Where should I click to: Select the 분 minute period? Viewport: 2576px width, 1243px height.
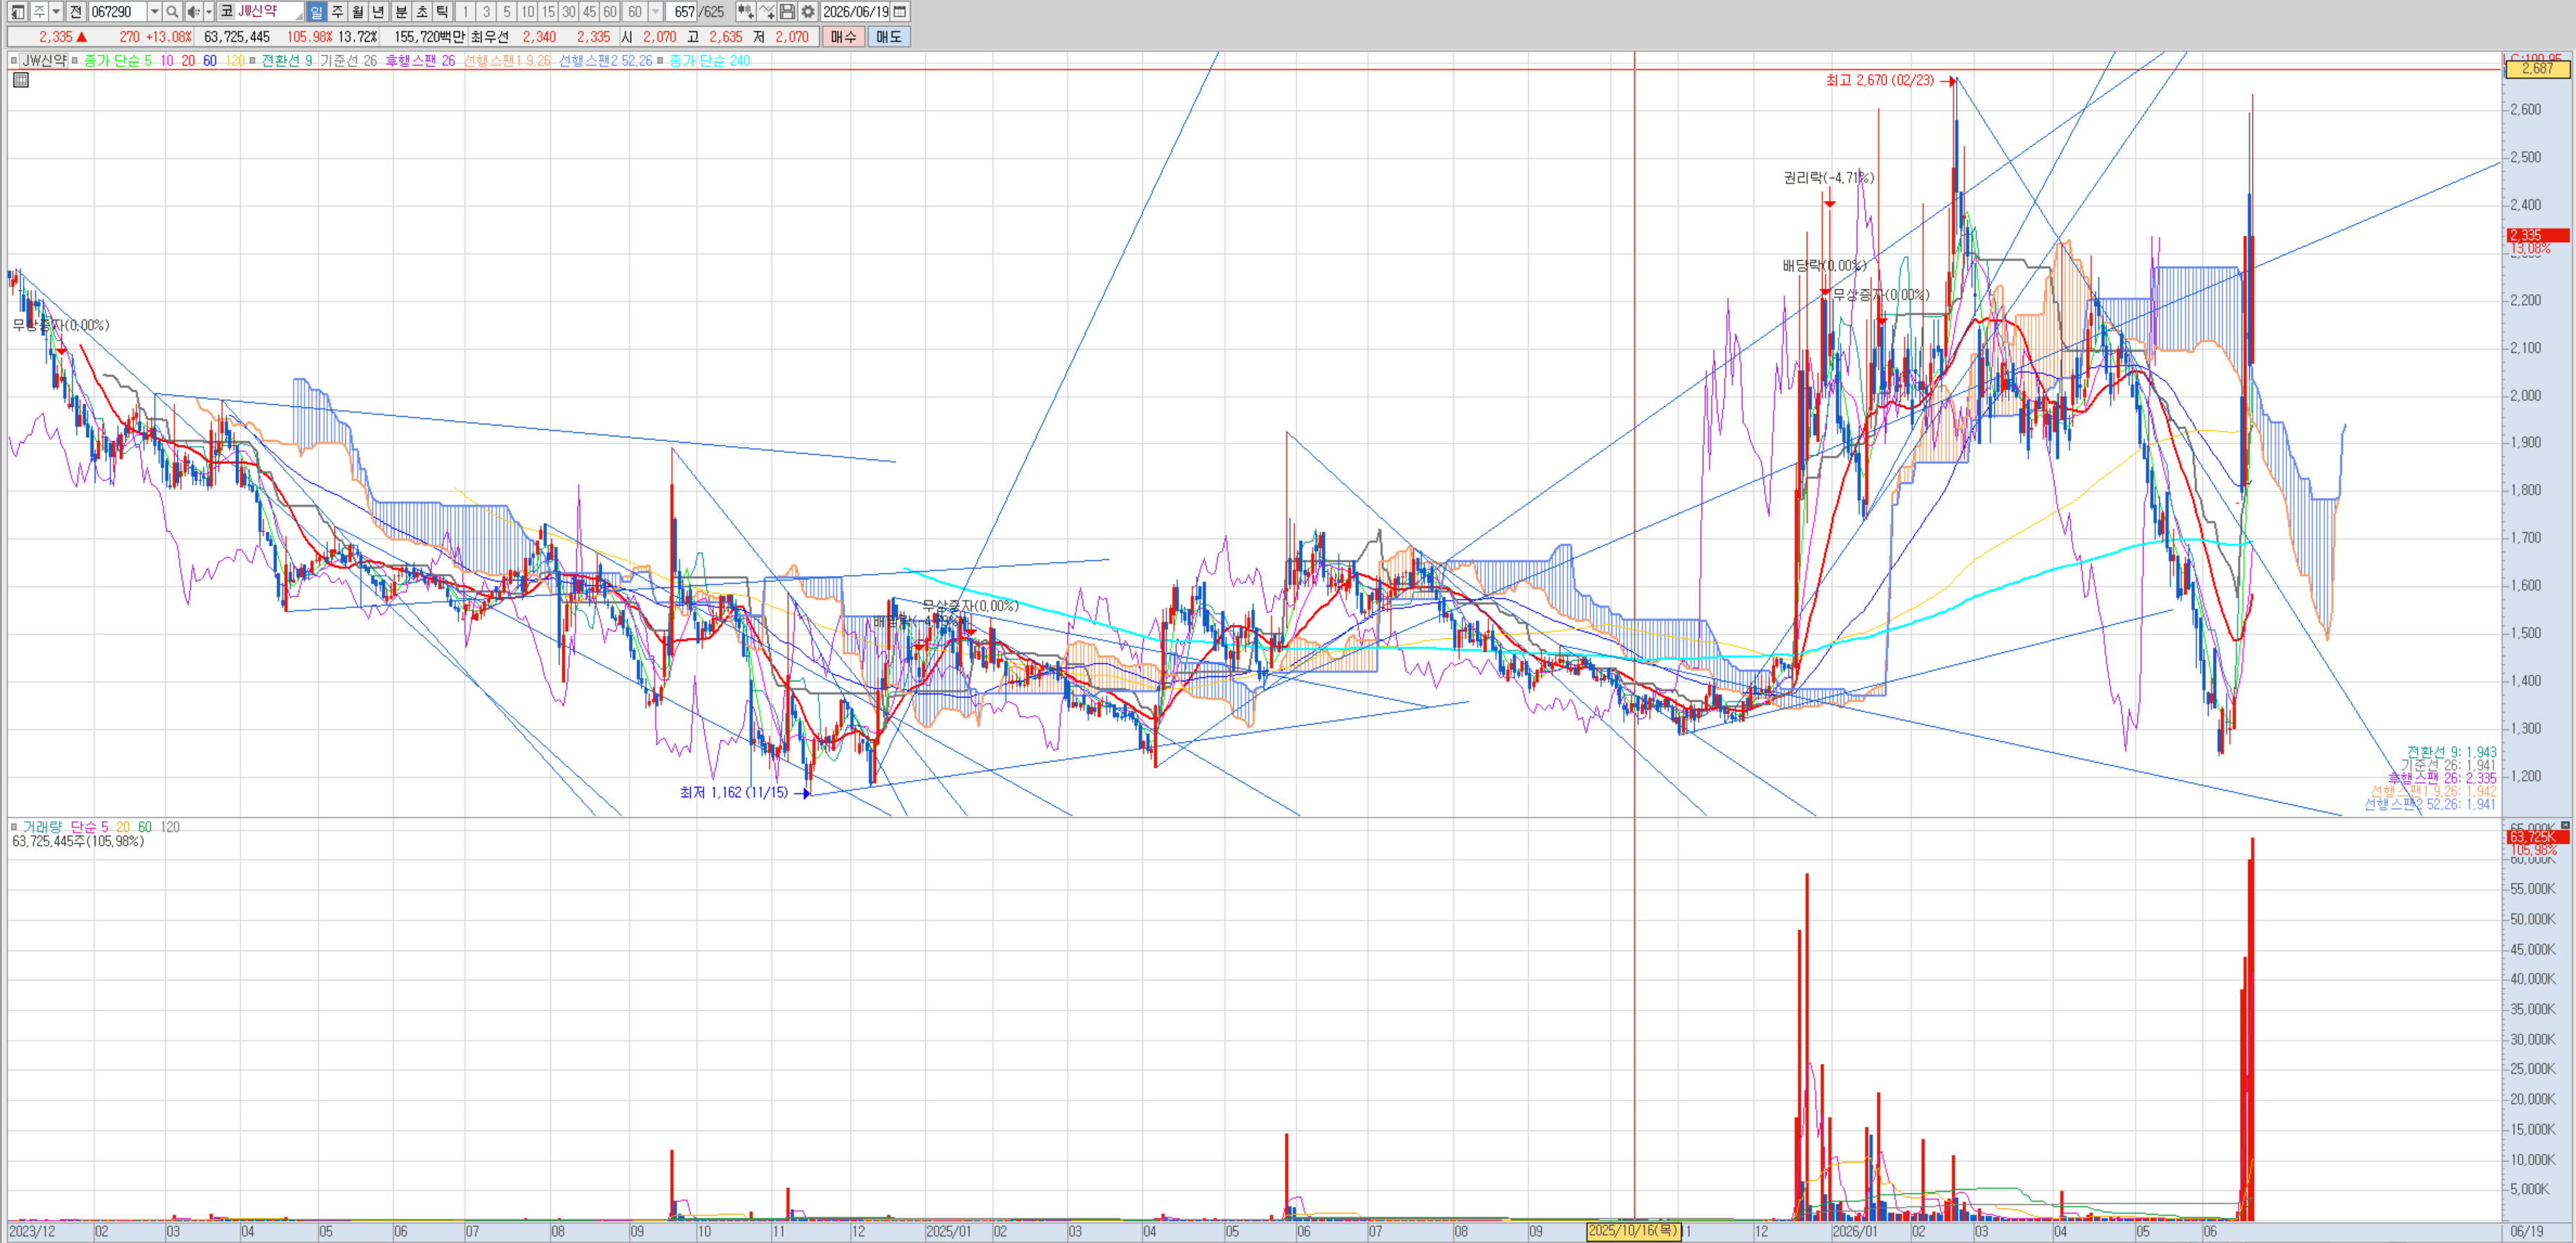(401, 12)
